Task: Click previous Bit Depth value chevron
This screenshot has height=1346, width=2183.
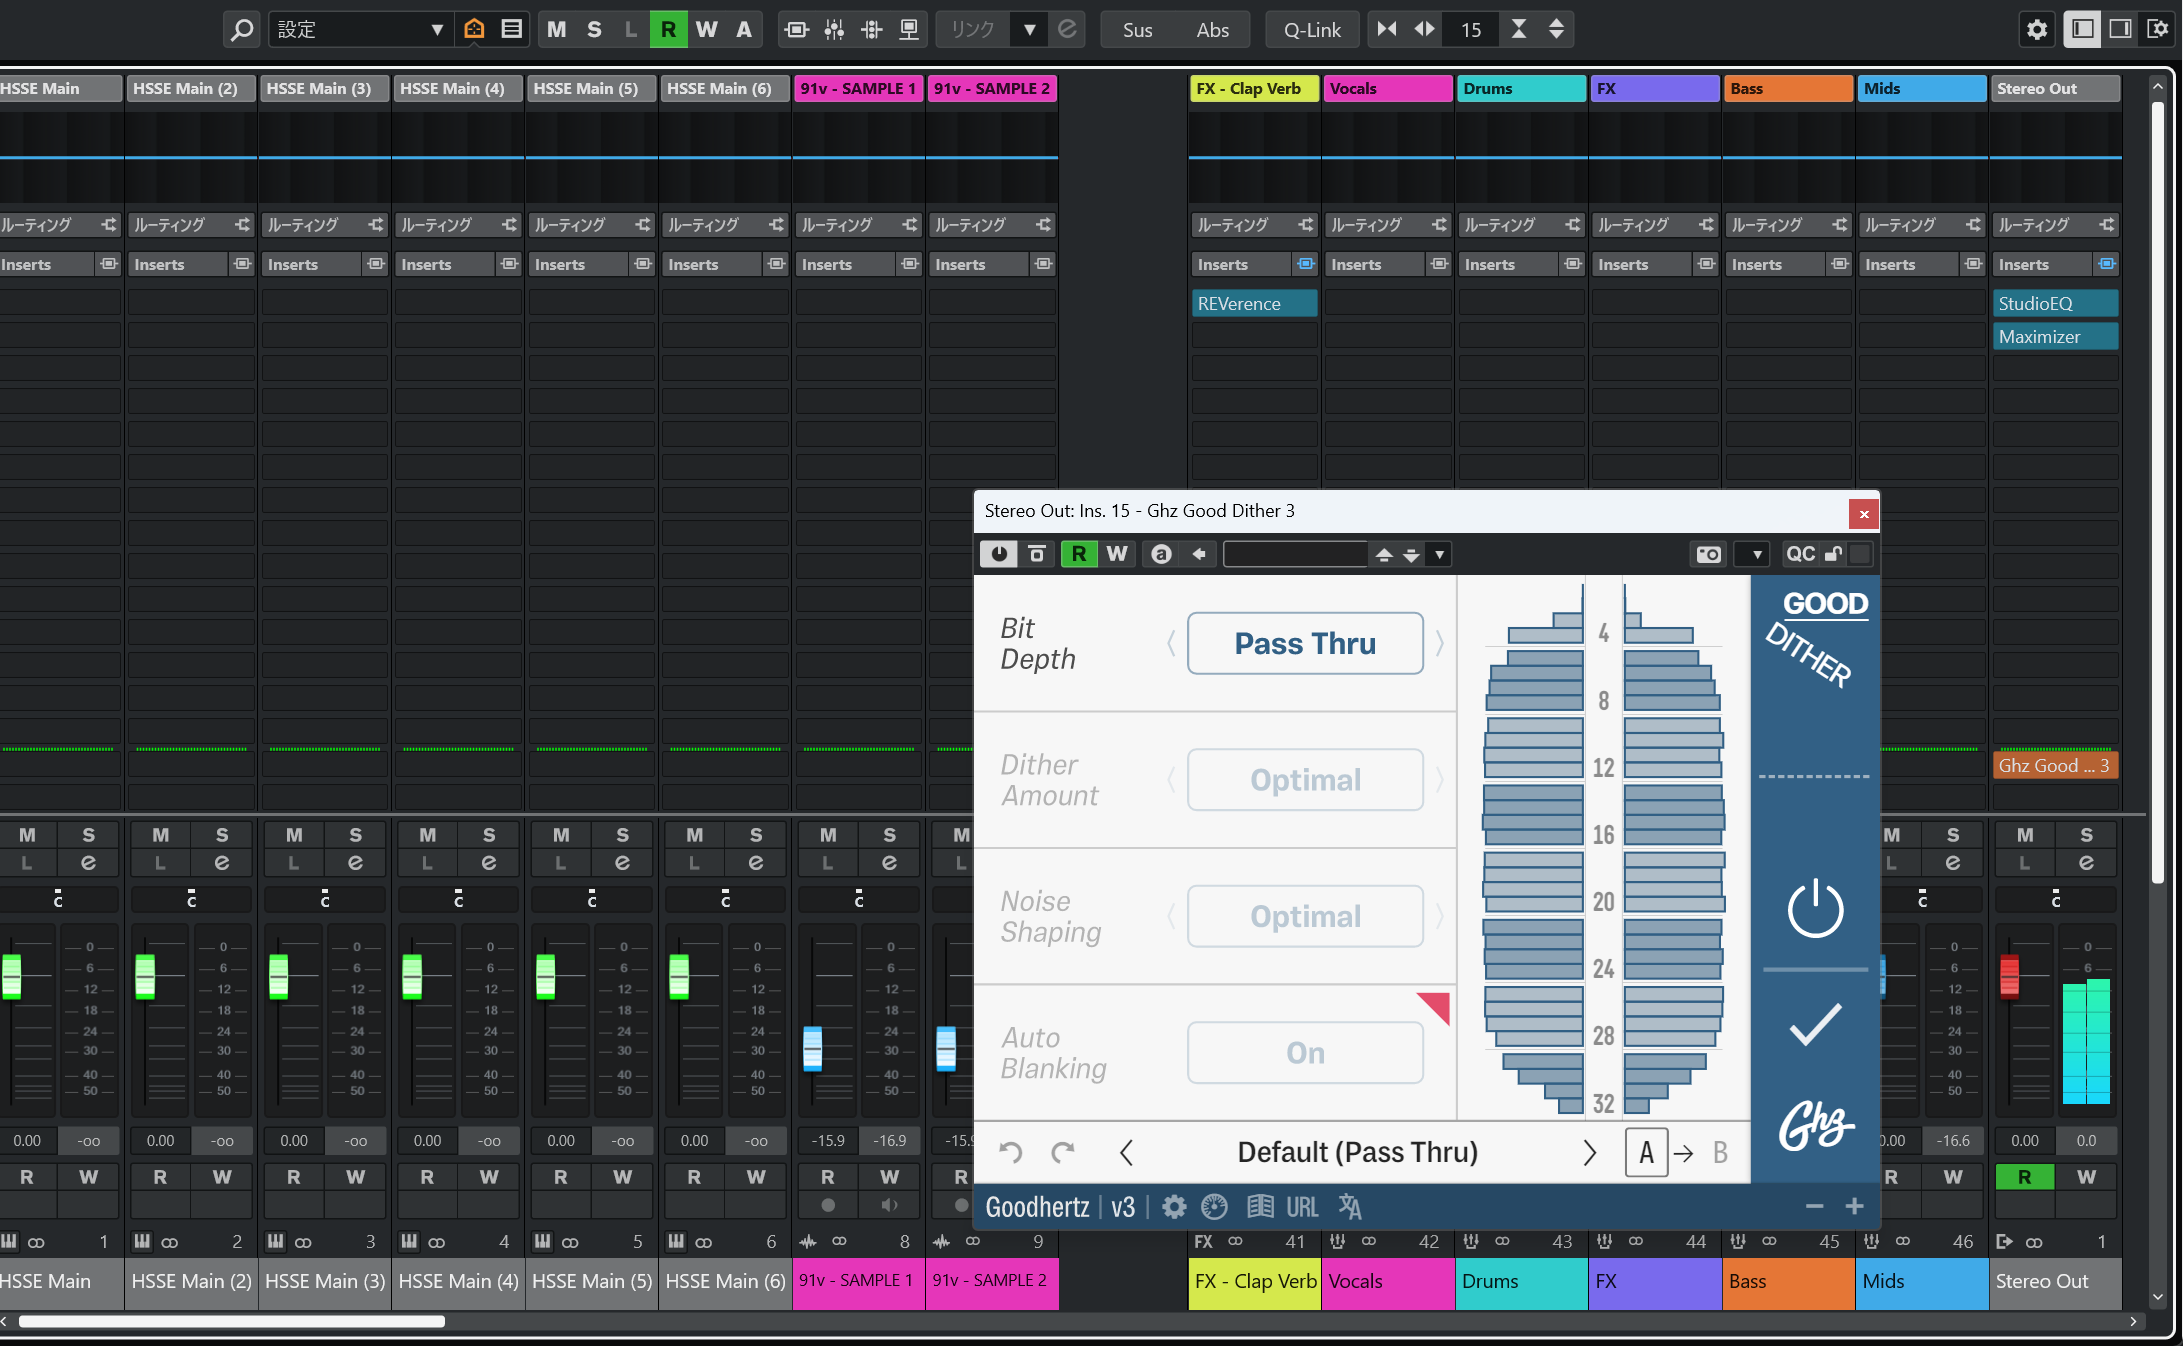Action: click(x=1172, y=643)
